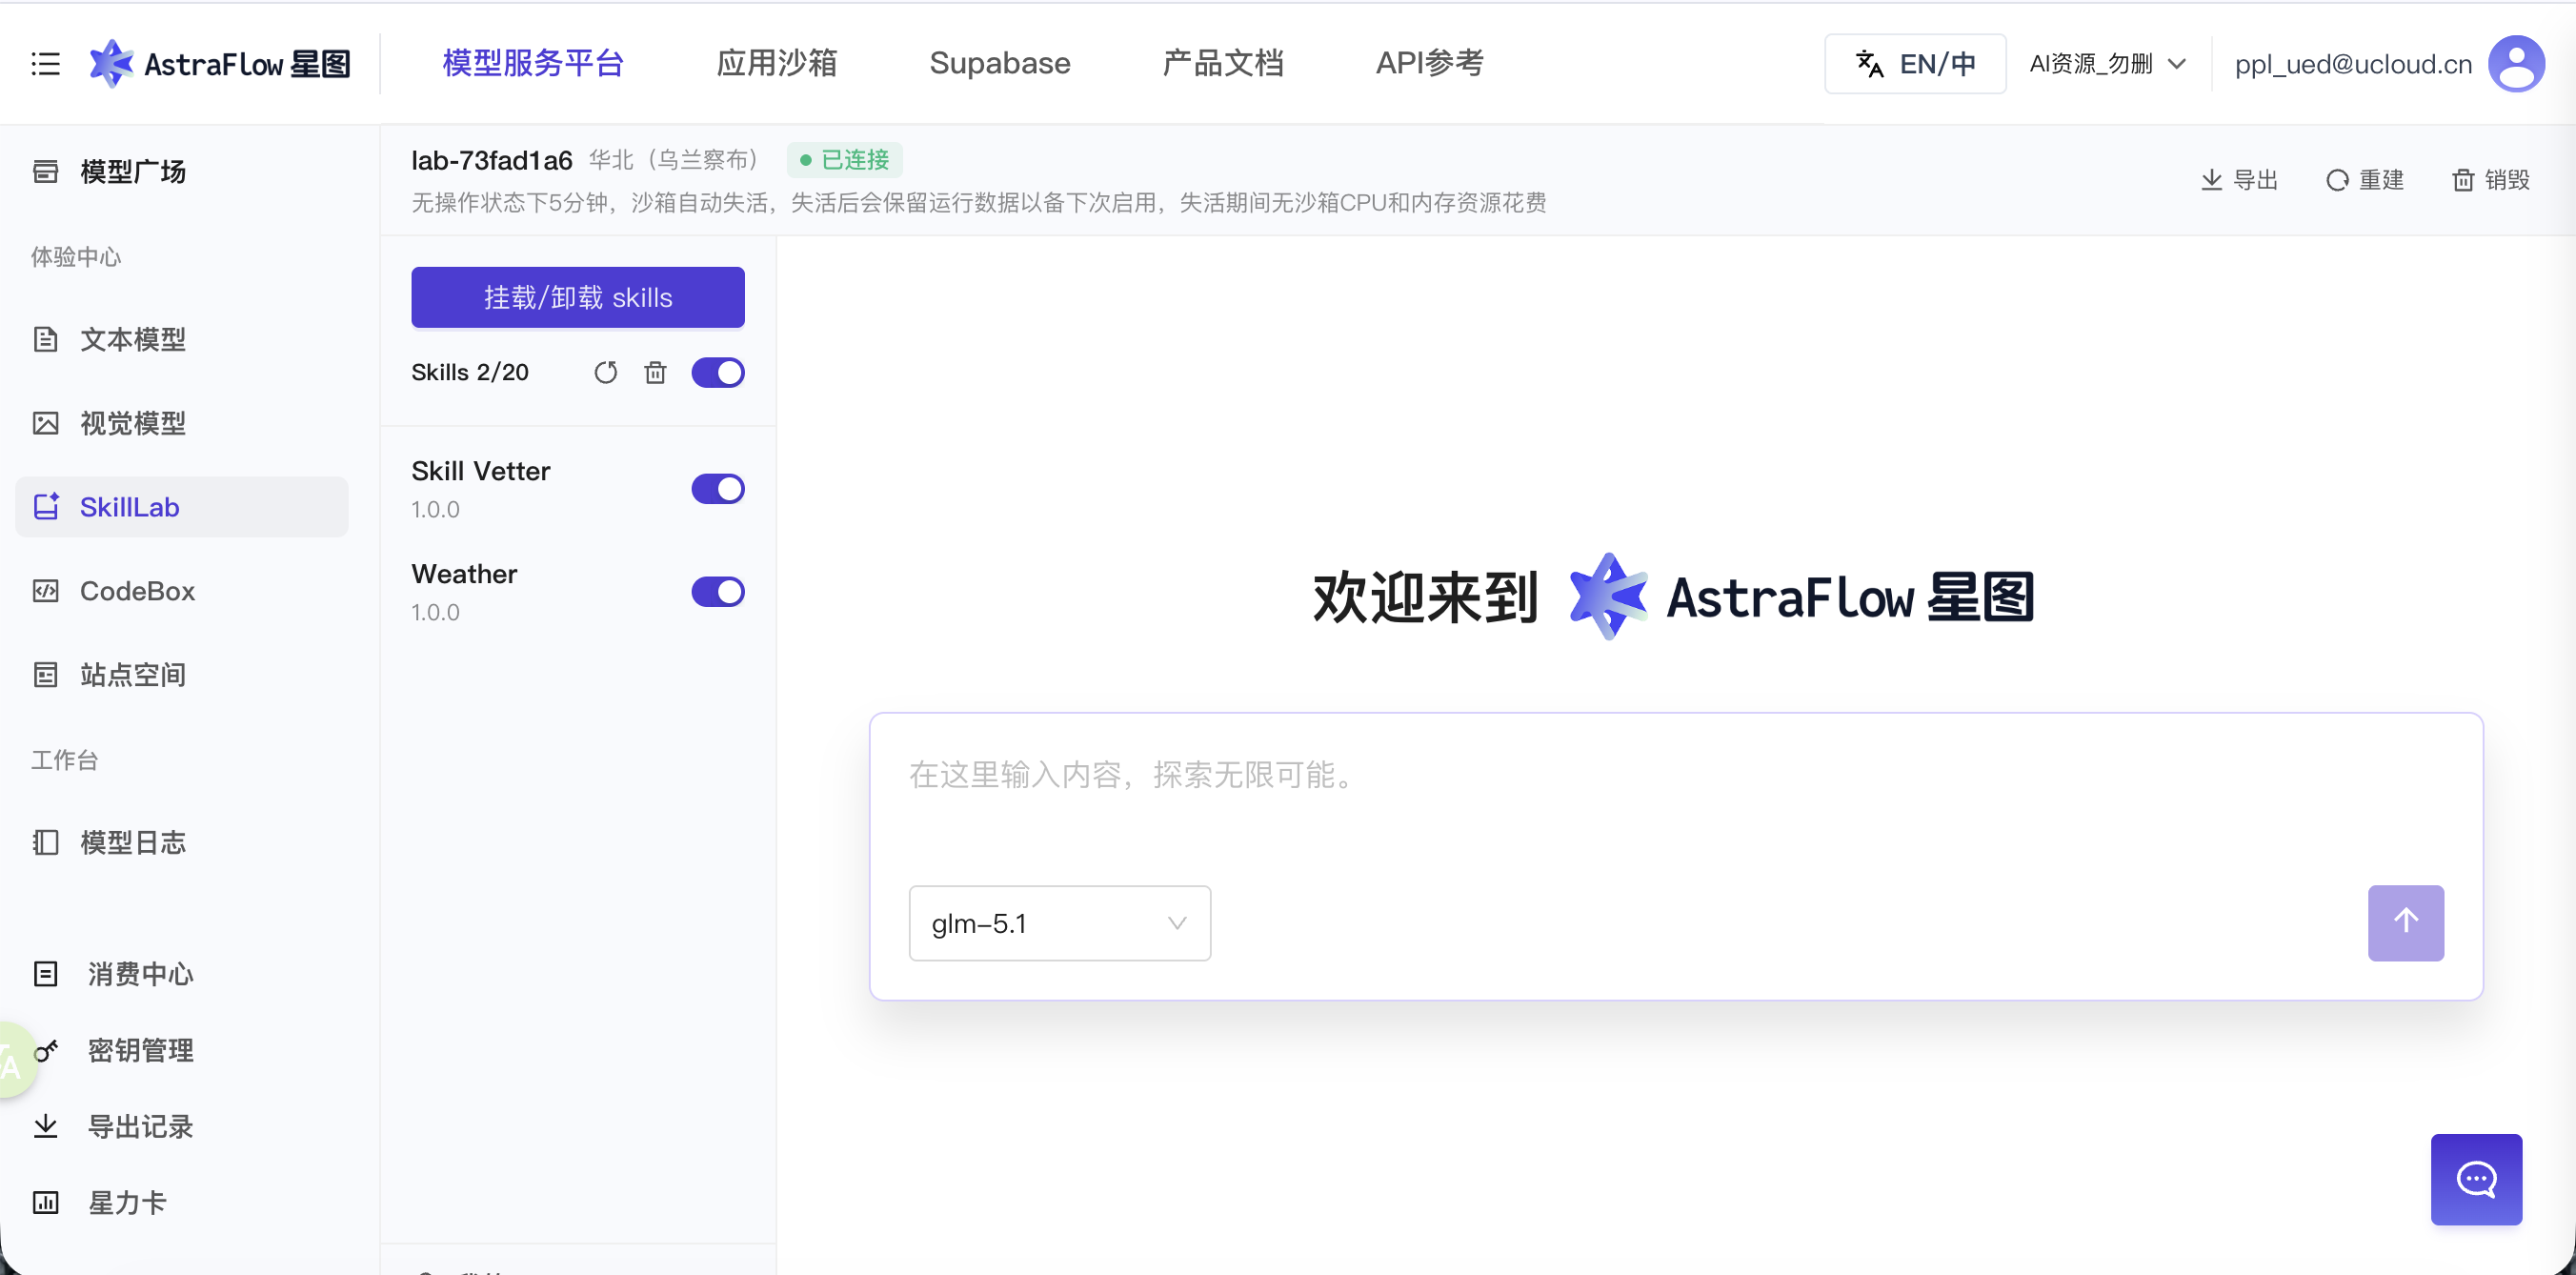Toggle the master Skills 2/20 switch
The image size is (2576, 1275).
click(718, 373)
